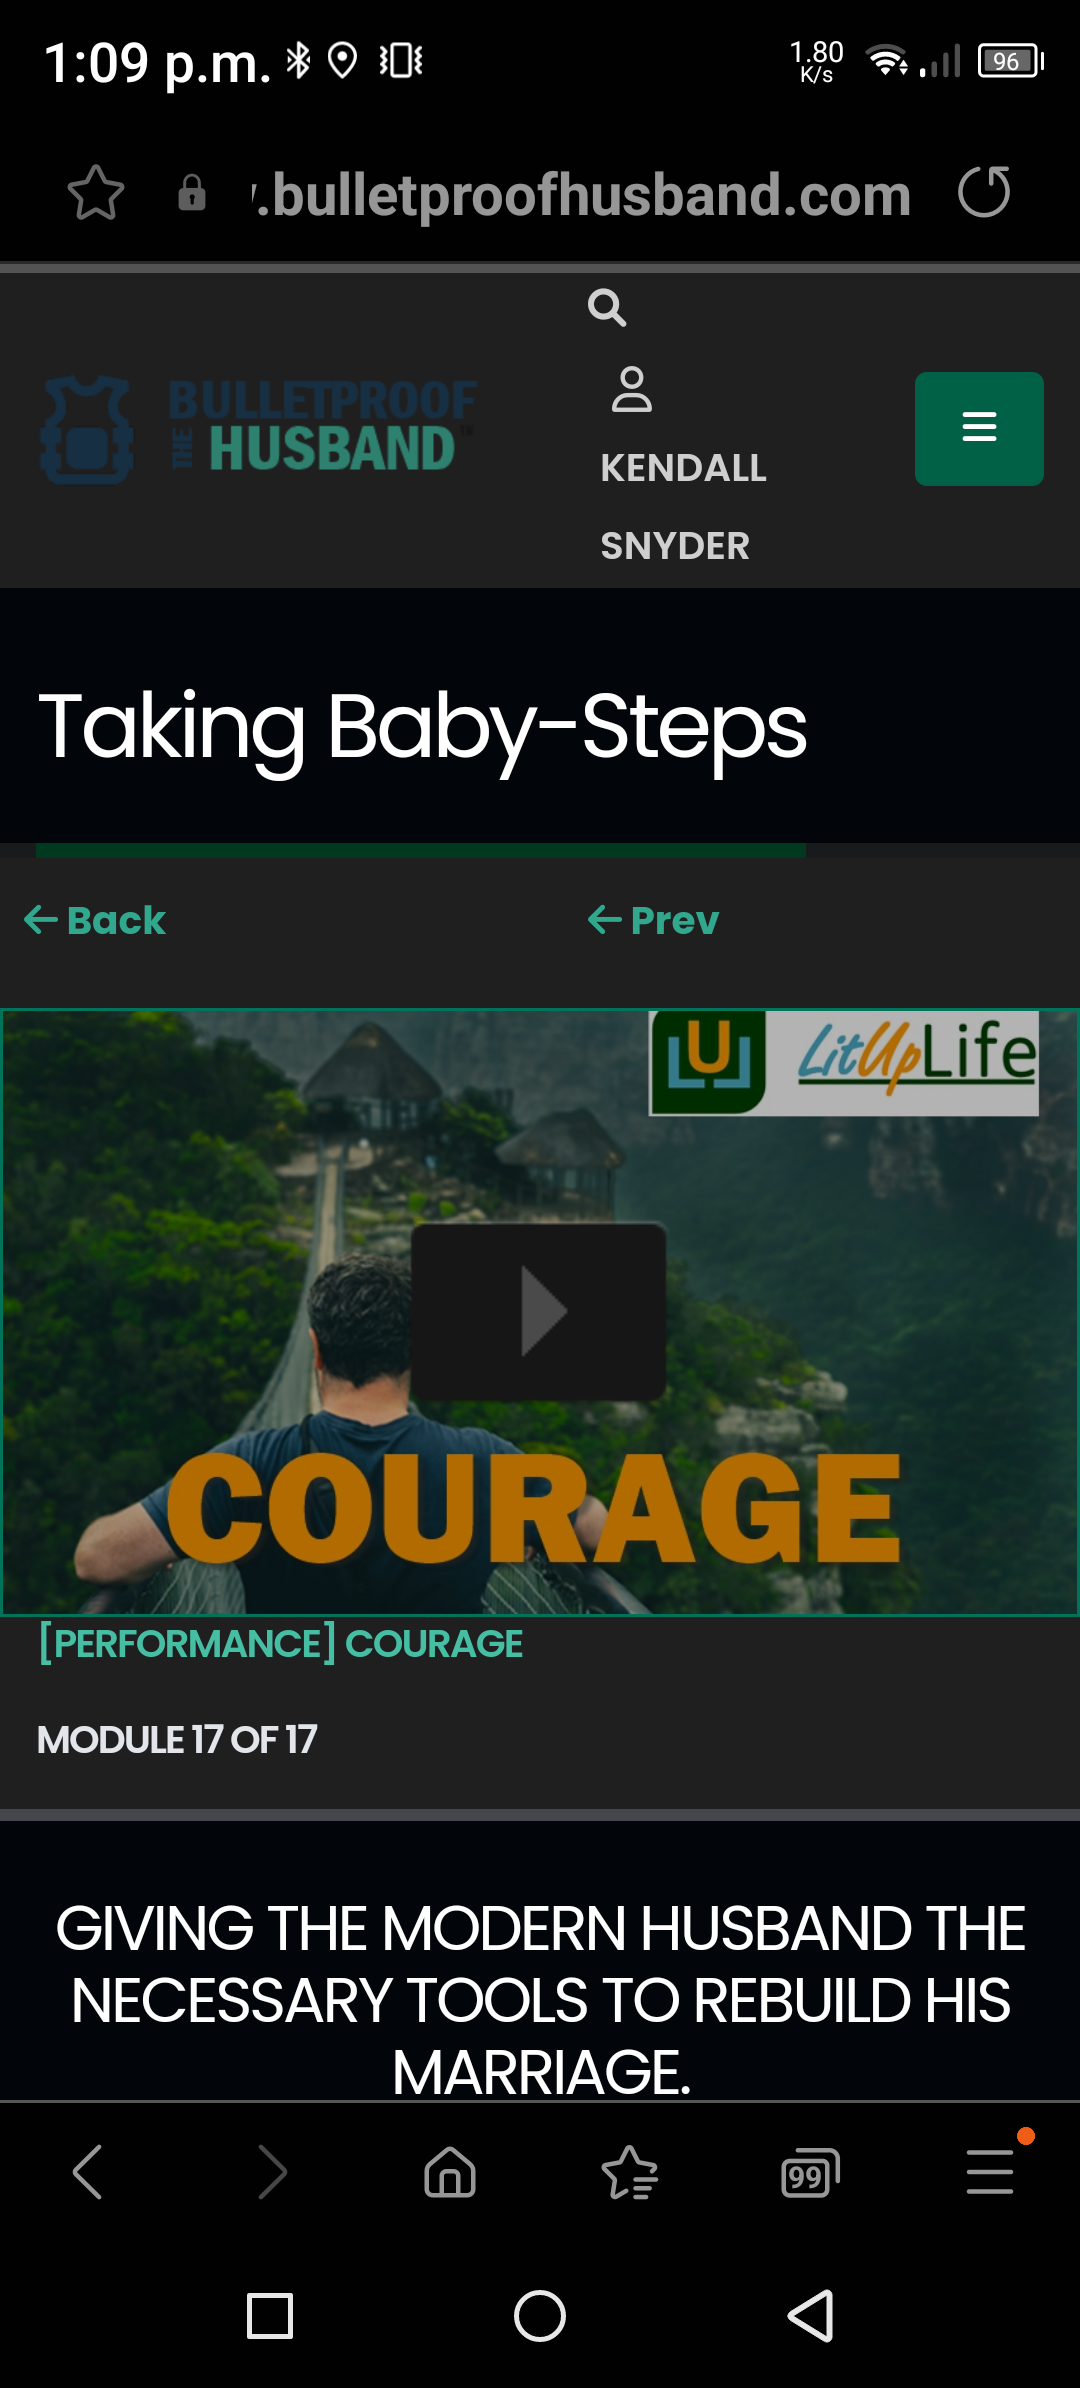This screenshot has width=1080, height=2388.
Task: Open browser bookmarks list icon
Action: [630, 2172]
